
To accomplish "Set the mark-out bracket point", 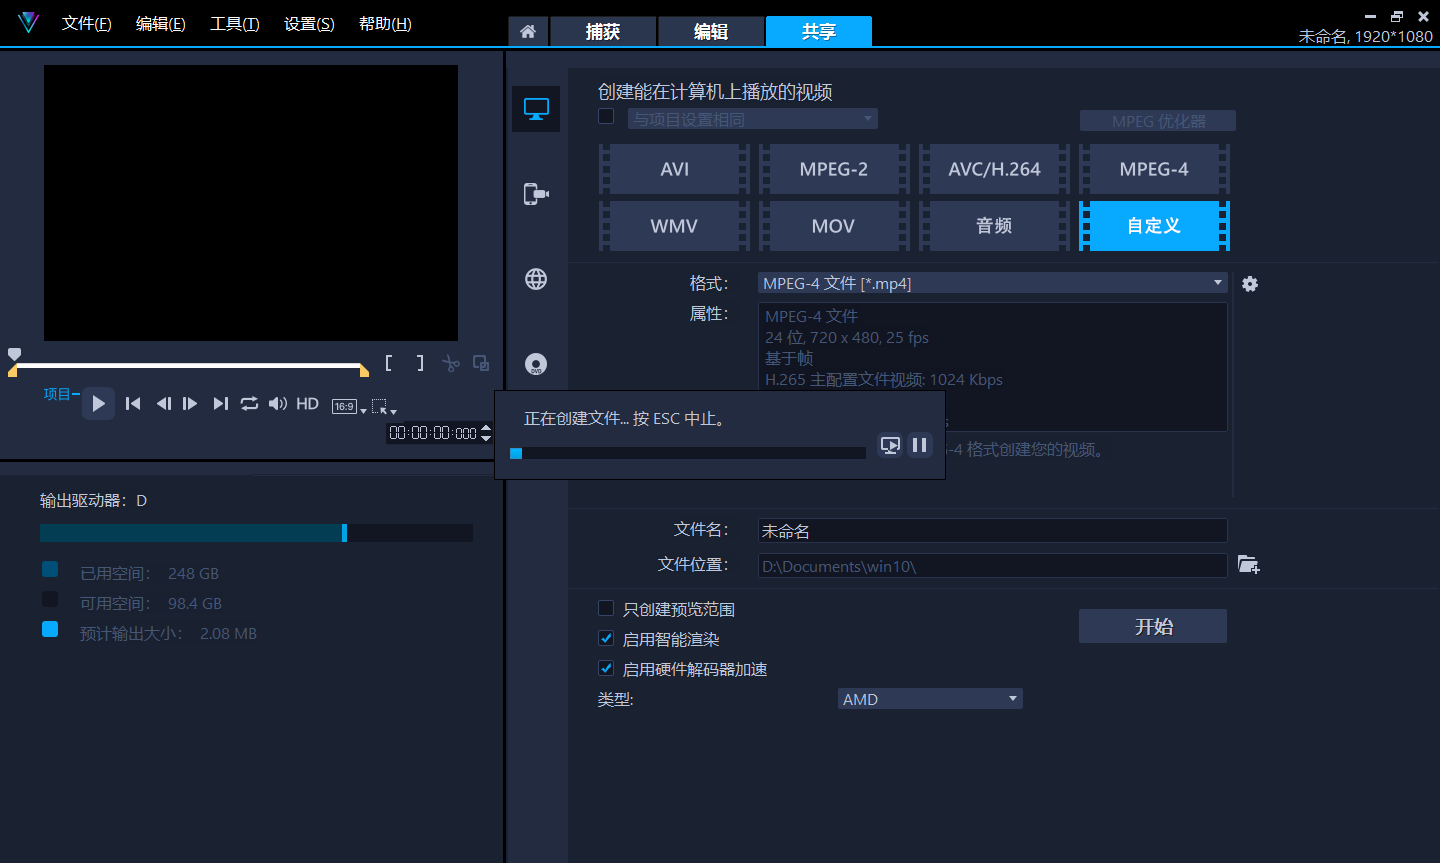I will 420,363.
